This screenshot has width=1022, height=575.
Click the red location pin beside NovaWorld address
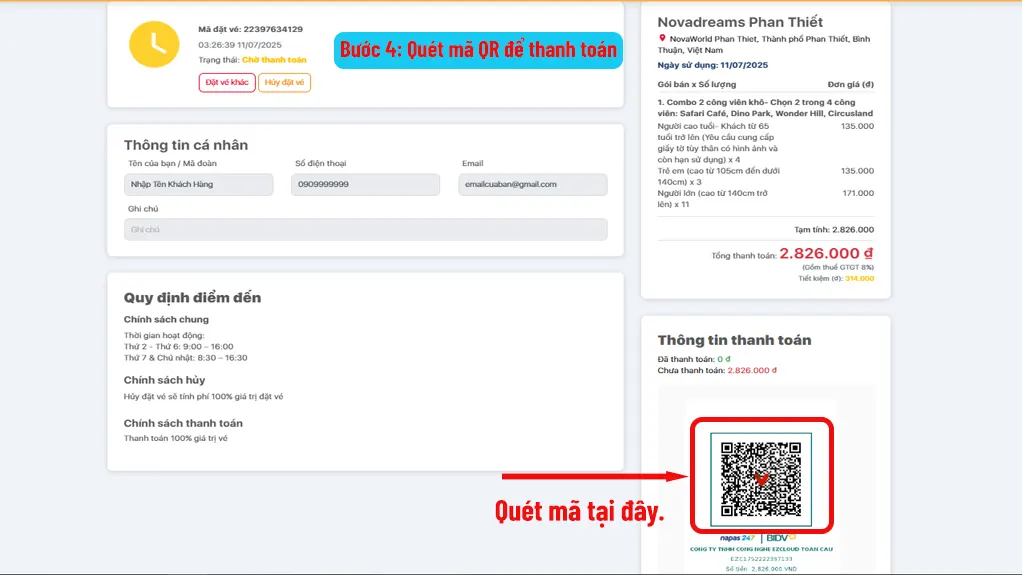coord(662,38)
